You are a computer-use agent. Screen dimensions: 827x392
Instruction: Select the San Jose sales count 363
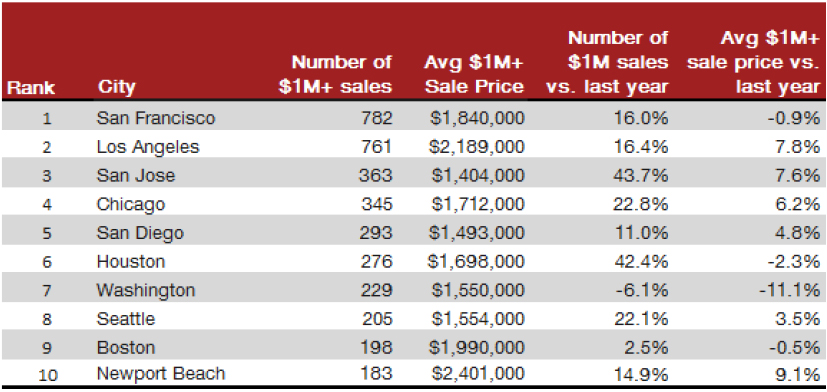point(376,176)
